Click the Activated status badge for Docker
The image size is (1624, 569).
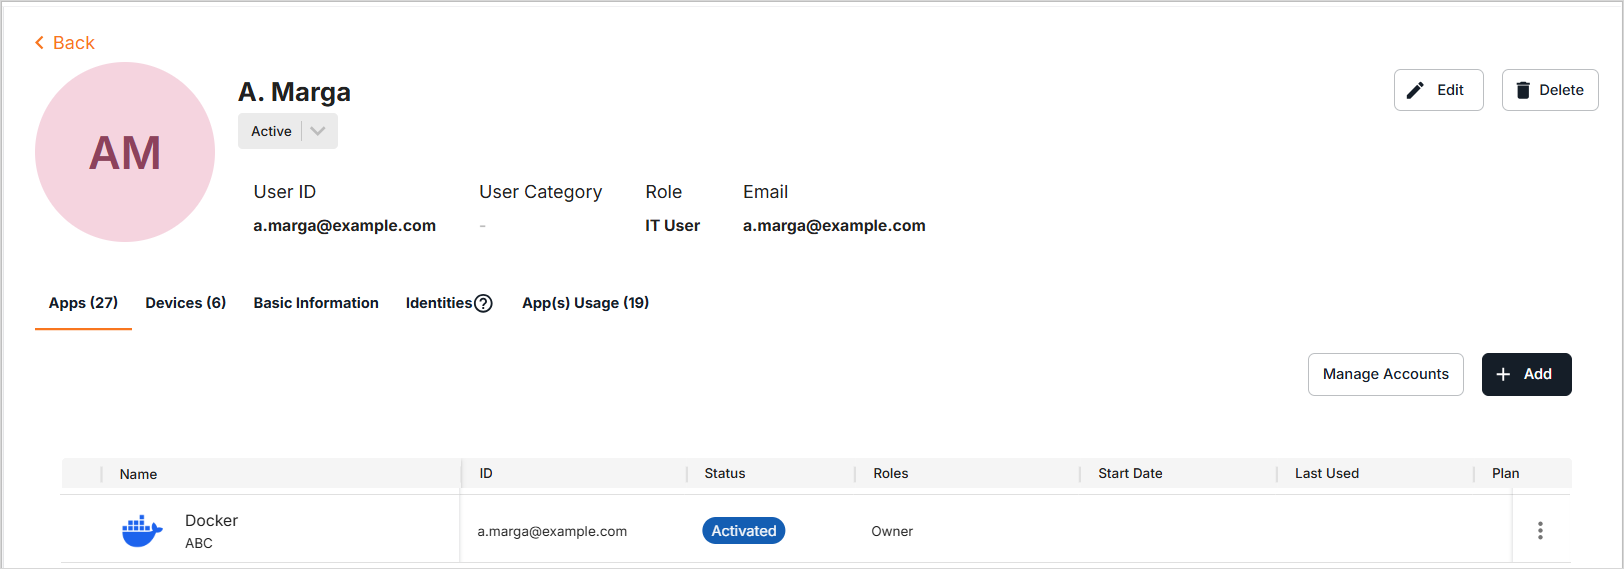(743, 531)
